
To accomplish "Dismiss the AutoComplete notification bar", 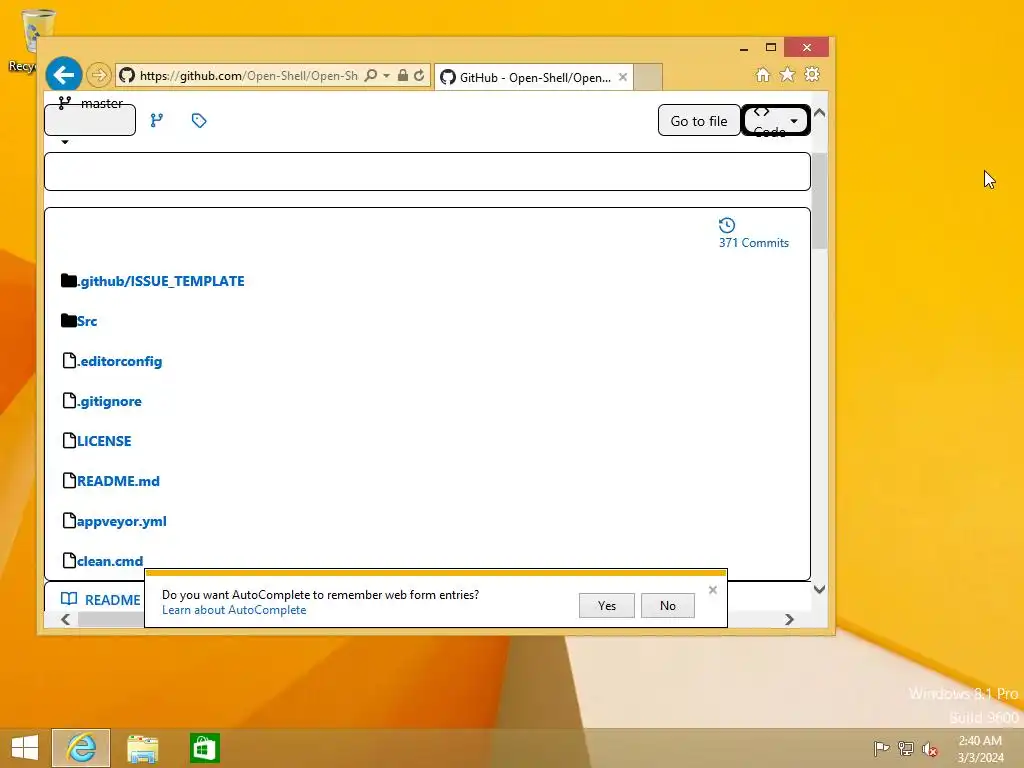I will (712, 590).
